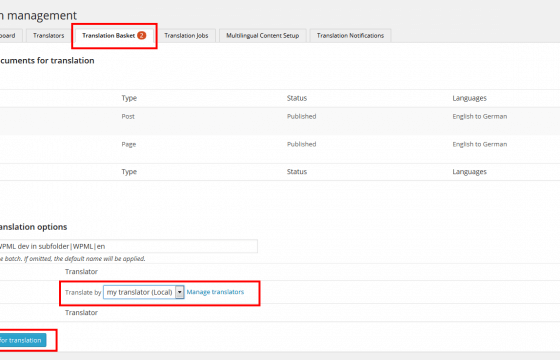Image resolution: width=560 pixels, height=360 pixels.
Task: Click the basket count badge 2
Action: click(142, 35)
